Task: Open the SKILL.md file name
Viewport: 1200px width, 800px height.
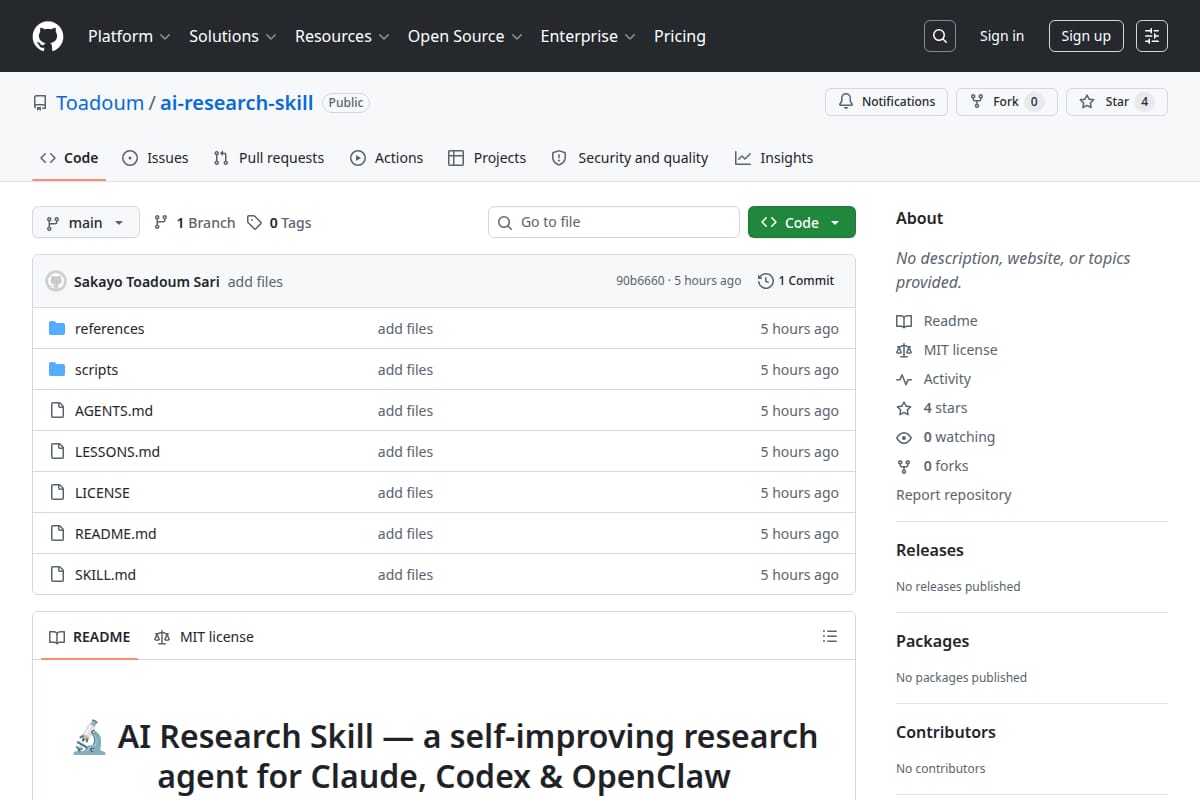Action: click(105, 575)
